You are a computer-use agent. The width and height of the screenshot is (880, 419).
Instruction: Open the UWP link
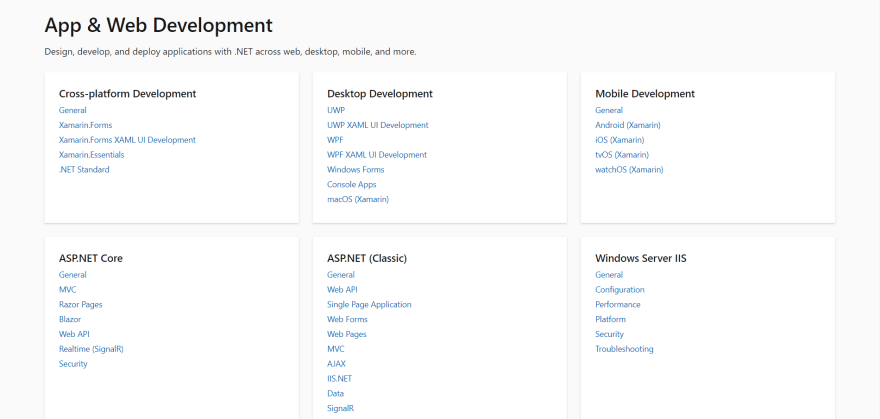click(x=336, y=110)
